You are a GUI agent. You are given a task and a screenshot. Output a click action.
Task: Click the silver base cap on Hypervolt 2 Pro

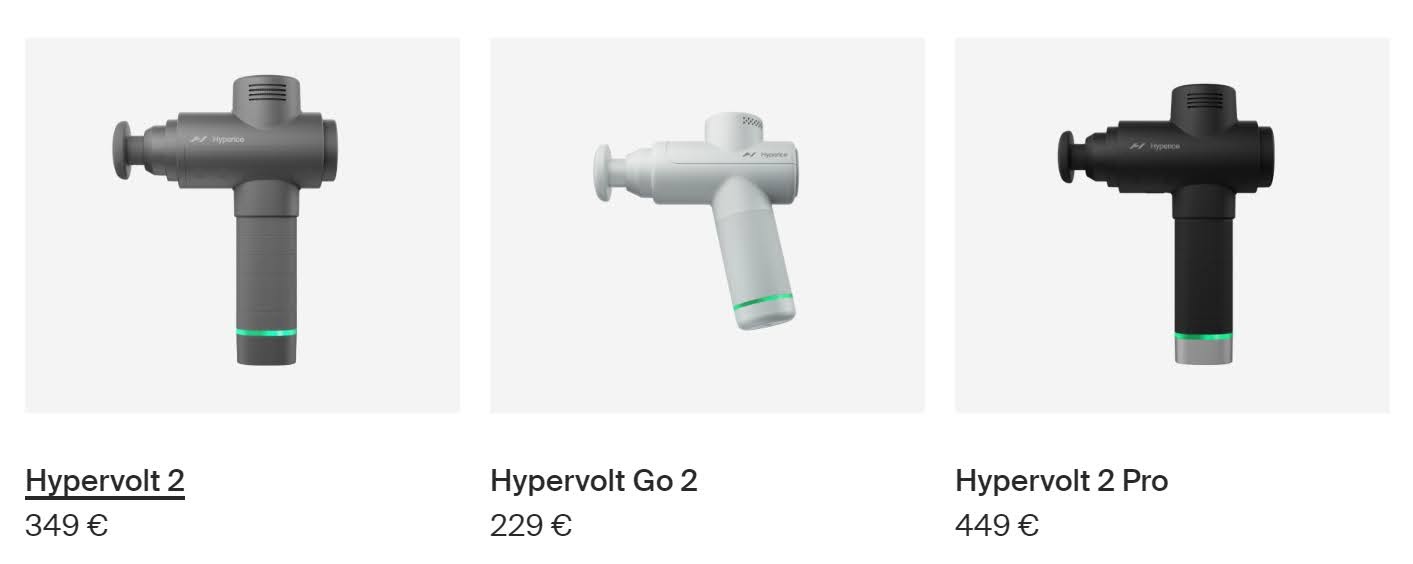[x=1203, y=352]
